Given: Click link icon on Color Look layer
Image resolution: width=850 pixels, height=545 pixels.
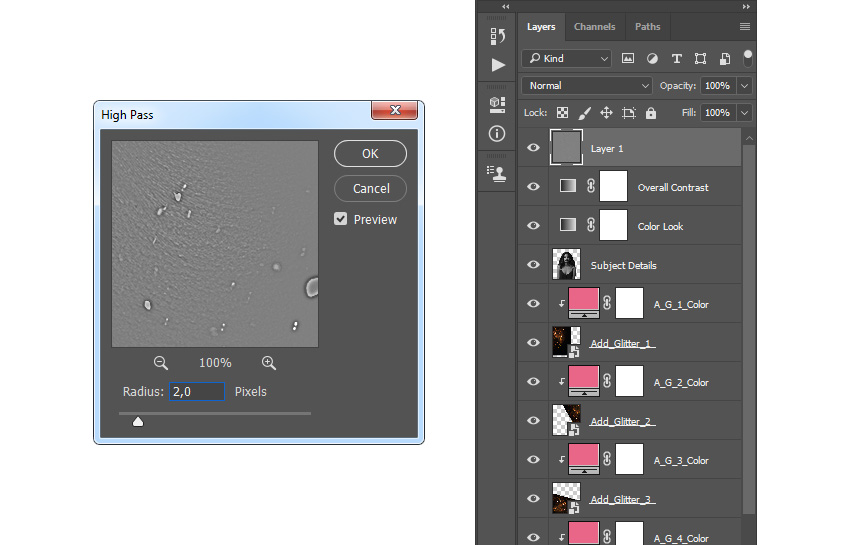Looking at the screenshot, I should (x=591, y=226).
